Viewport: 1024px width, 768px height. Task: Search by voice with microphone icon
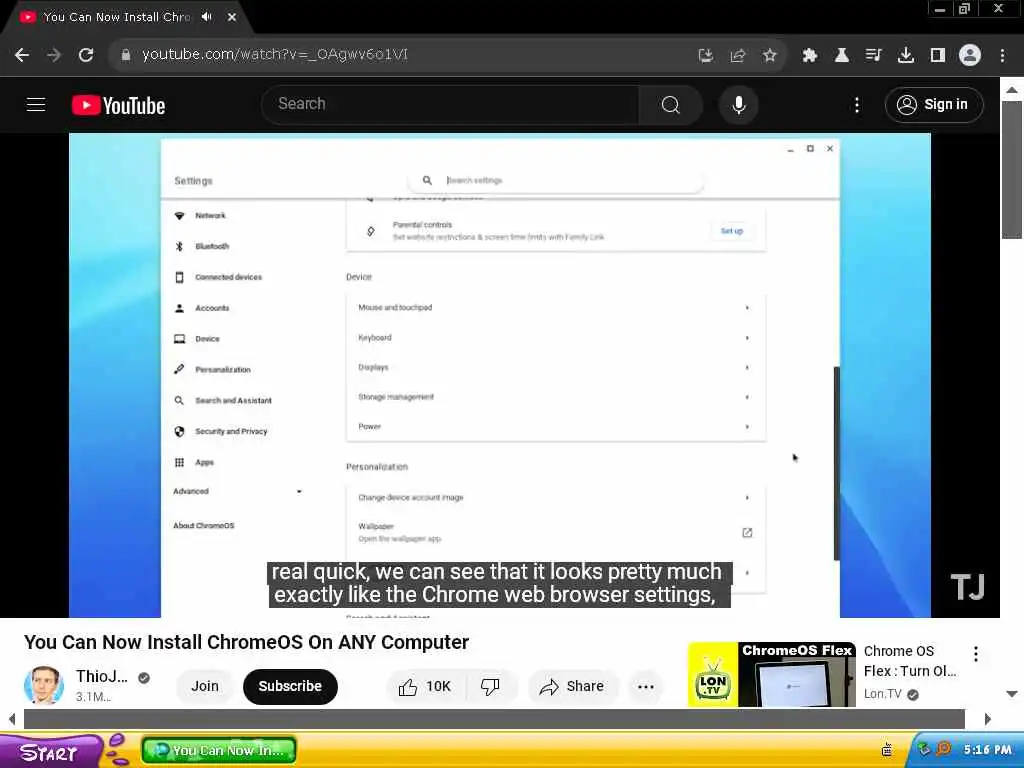click(739, 104)
